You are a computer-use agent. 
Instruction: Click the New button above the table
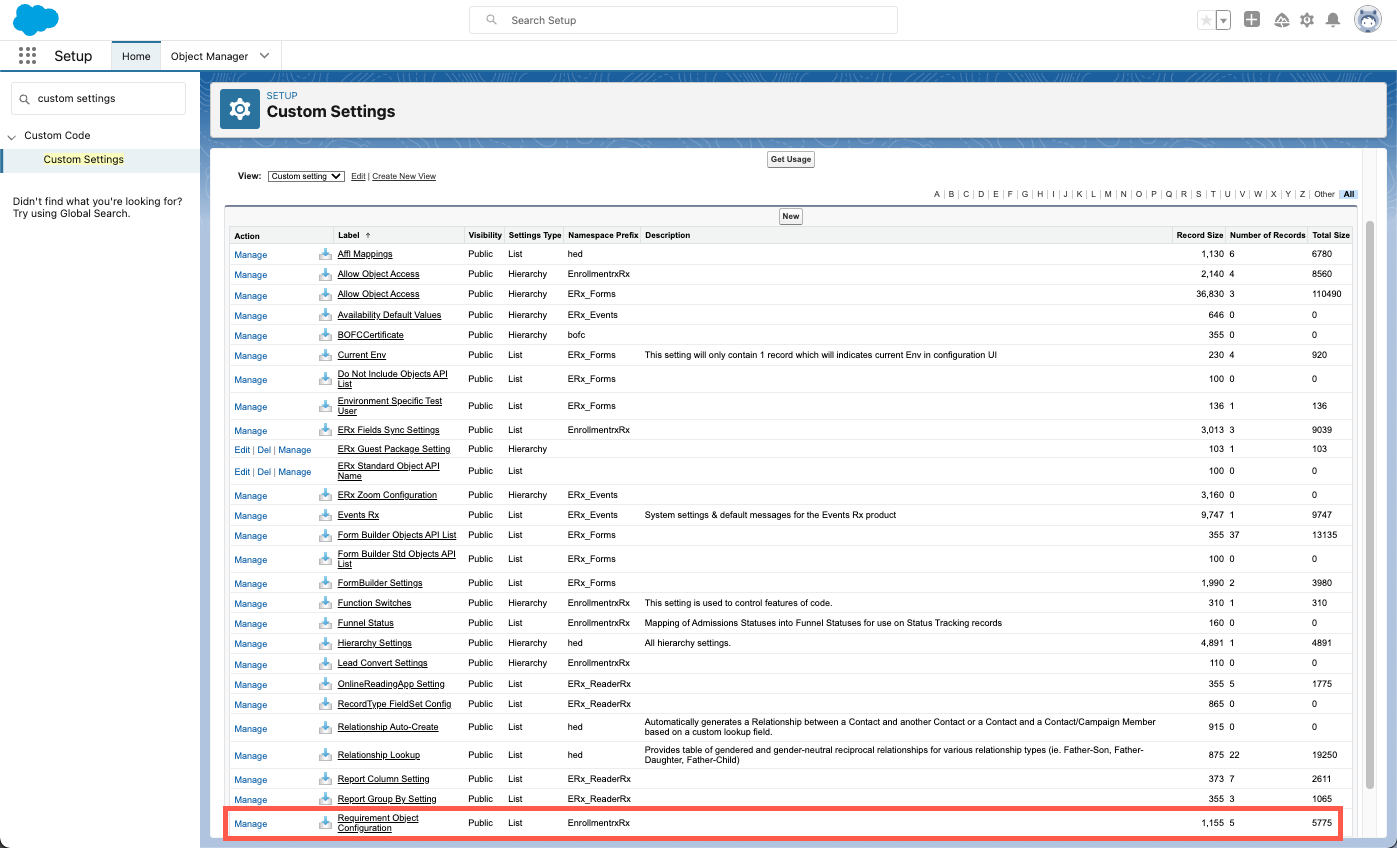click(x=791, y=216)
